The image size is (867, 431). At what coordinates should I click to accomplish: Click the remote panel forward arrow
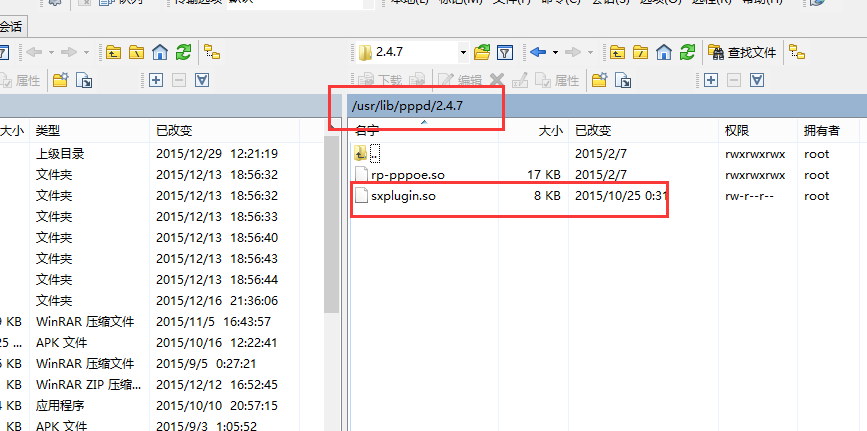point(573,53)
